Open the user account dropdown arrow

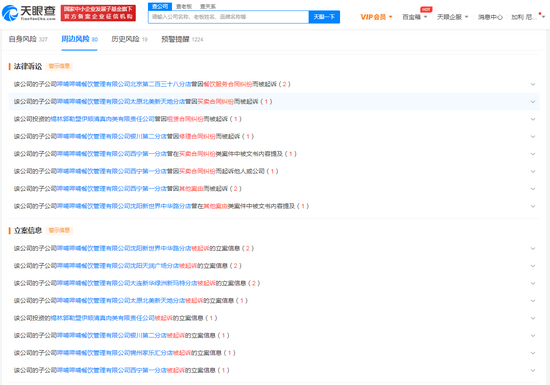click(x=543, y=17)
